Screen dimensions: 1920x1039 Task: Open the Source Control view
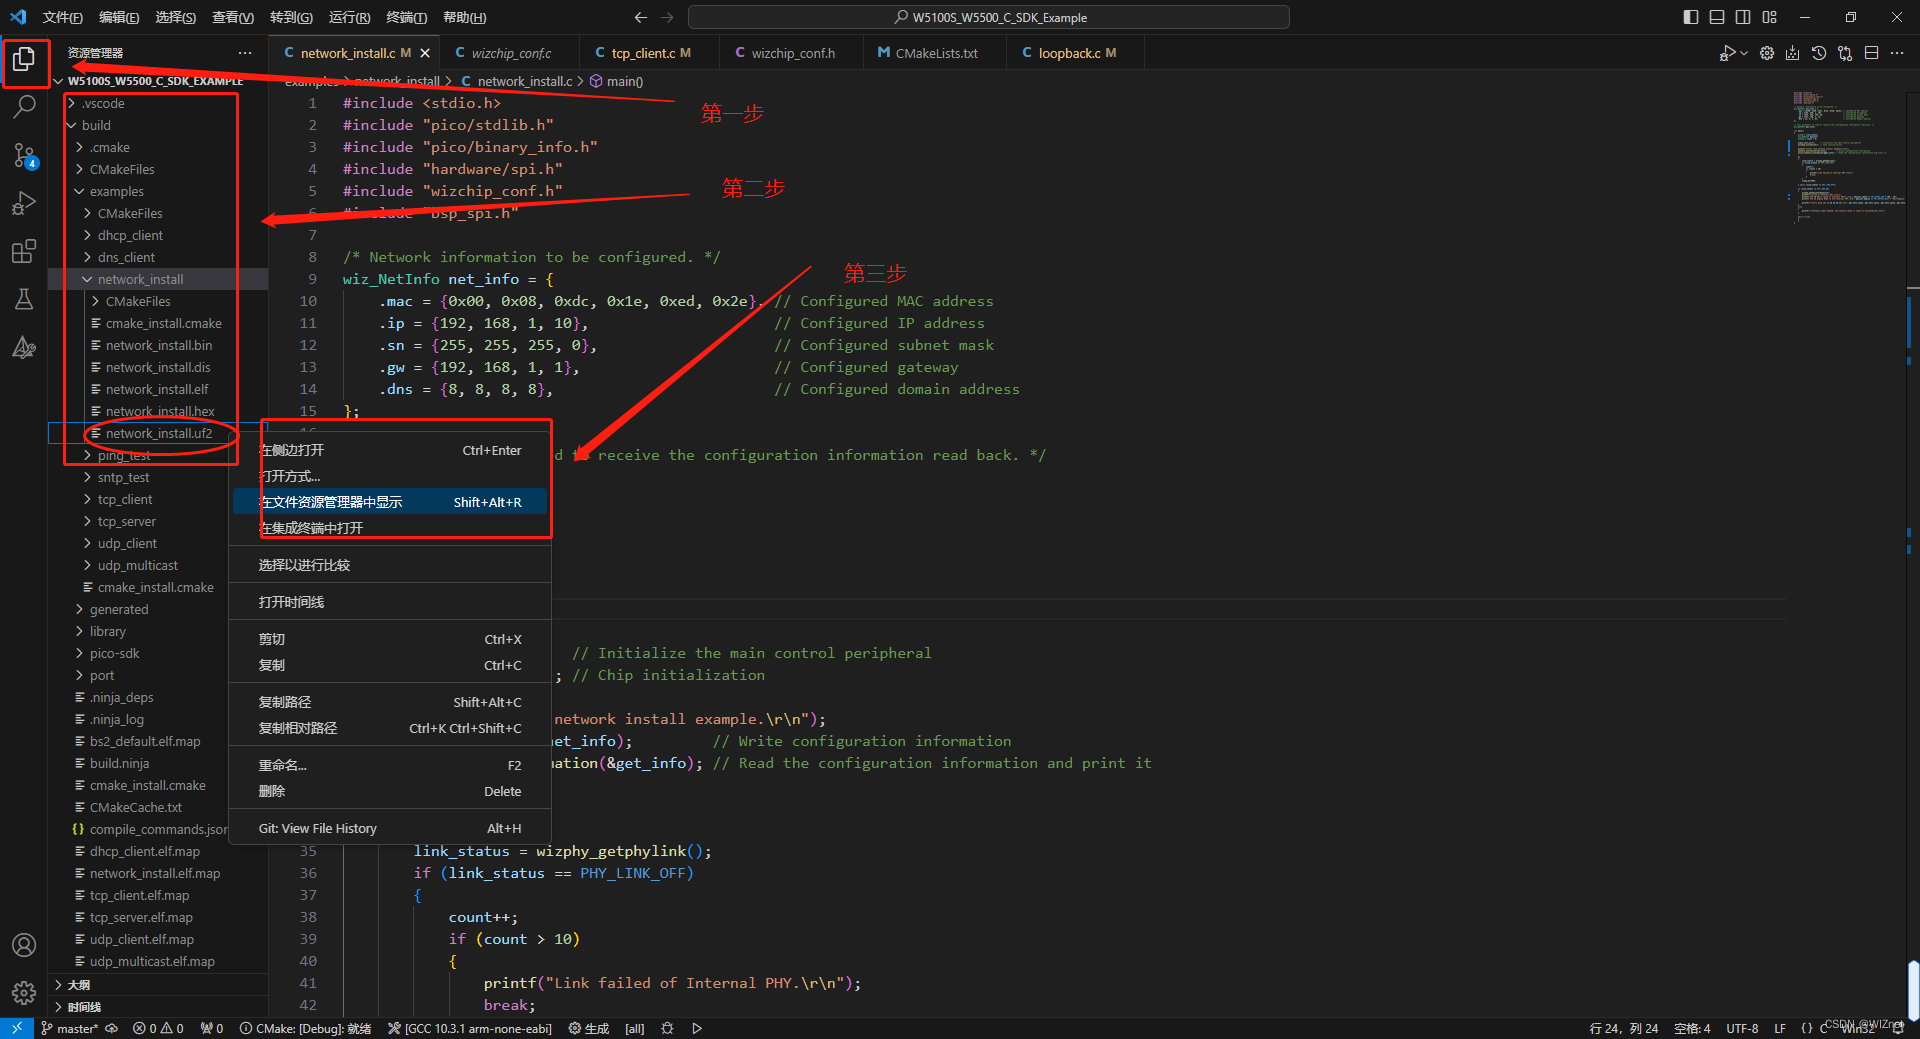pos(24,154)
